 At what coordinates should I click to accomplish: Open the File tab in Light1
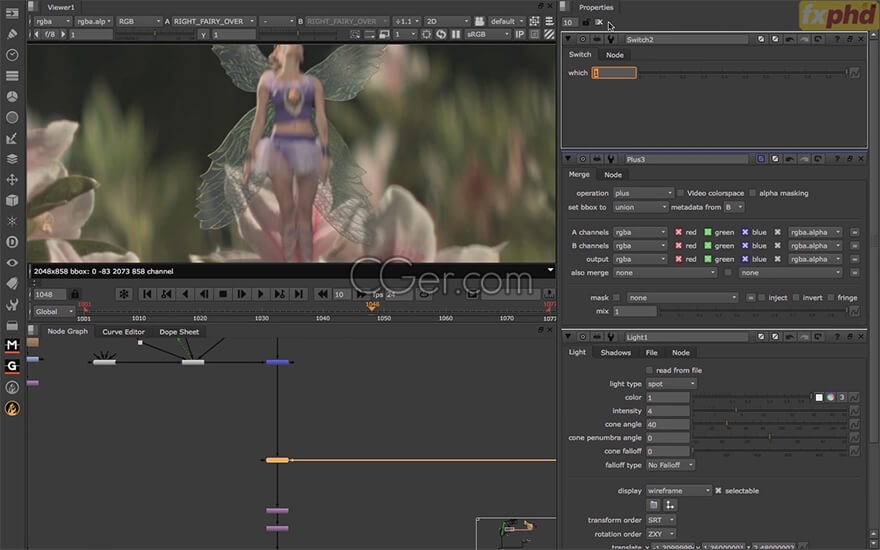[x=651, y=352]
